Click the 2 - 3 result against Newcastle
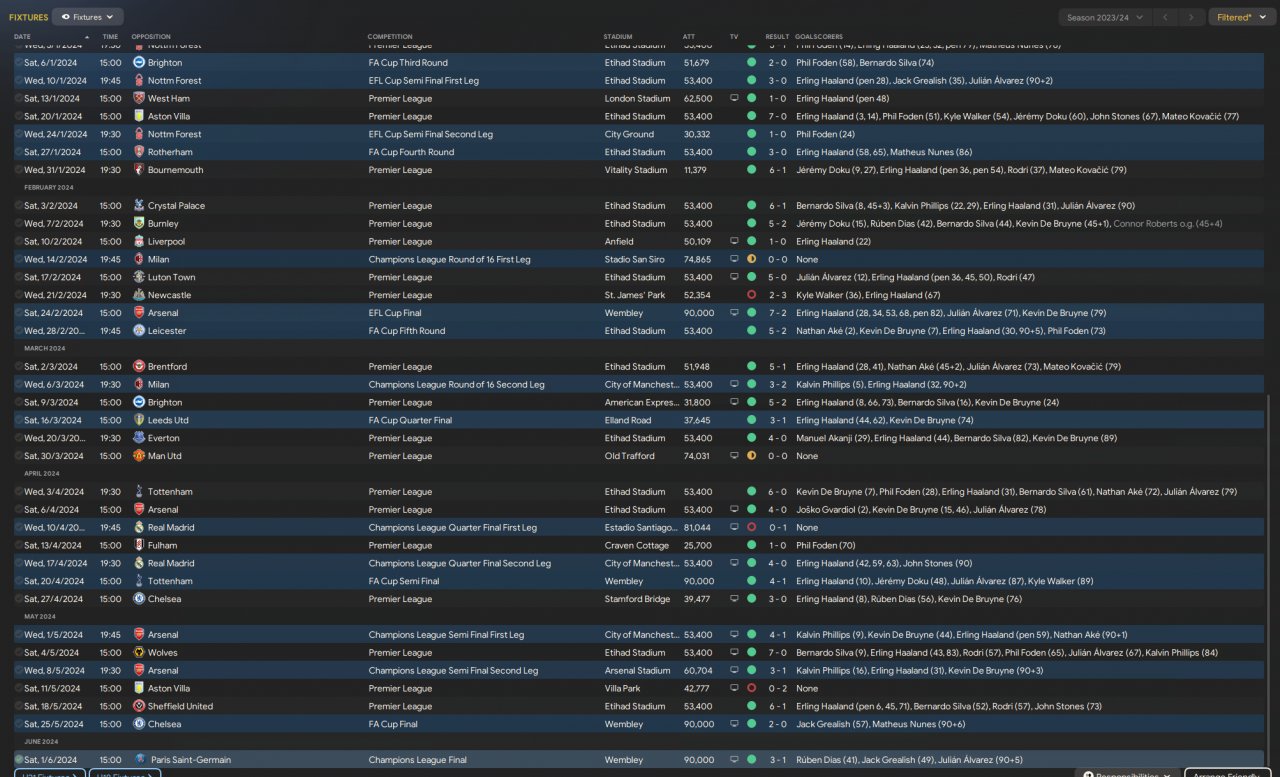 777,295
